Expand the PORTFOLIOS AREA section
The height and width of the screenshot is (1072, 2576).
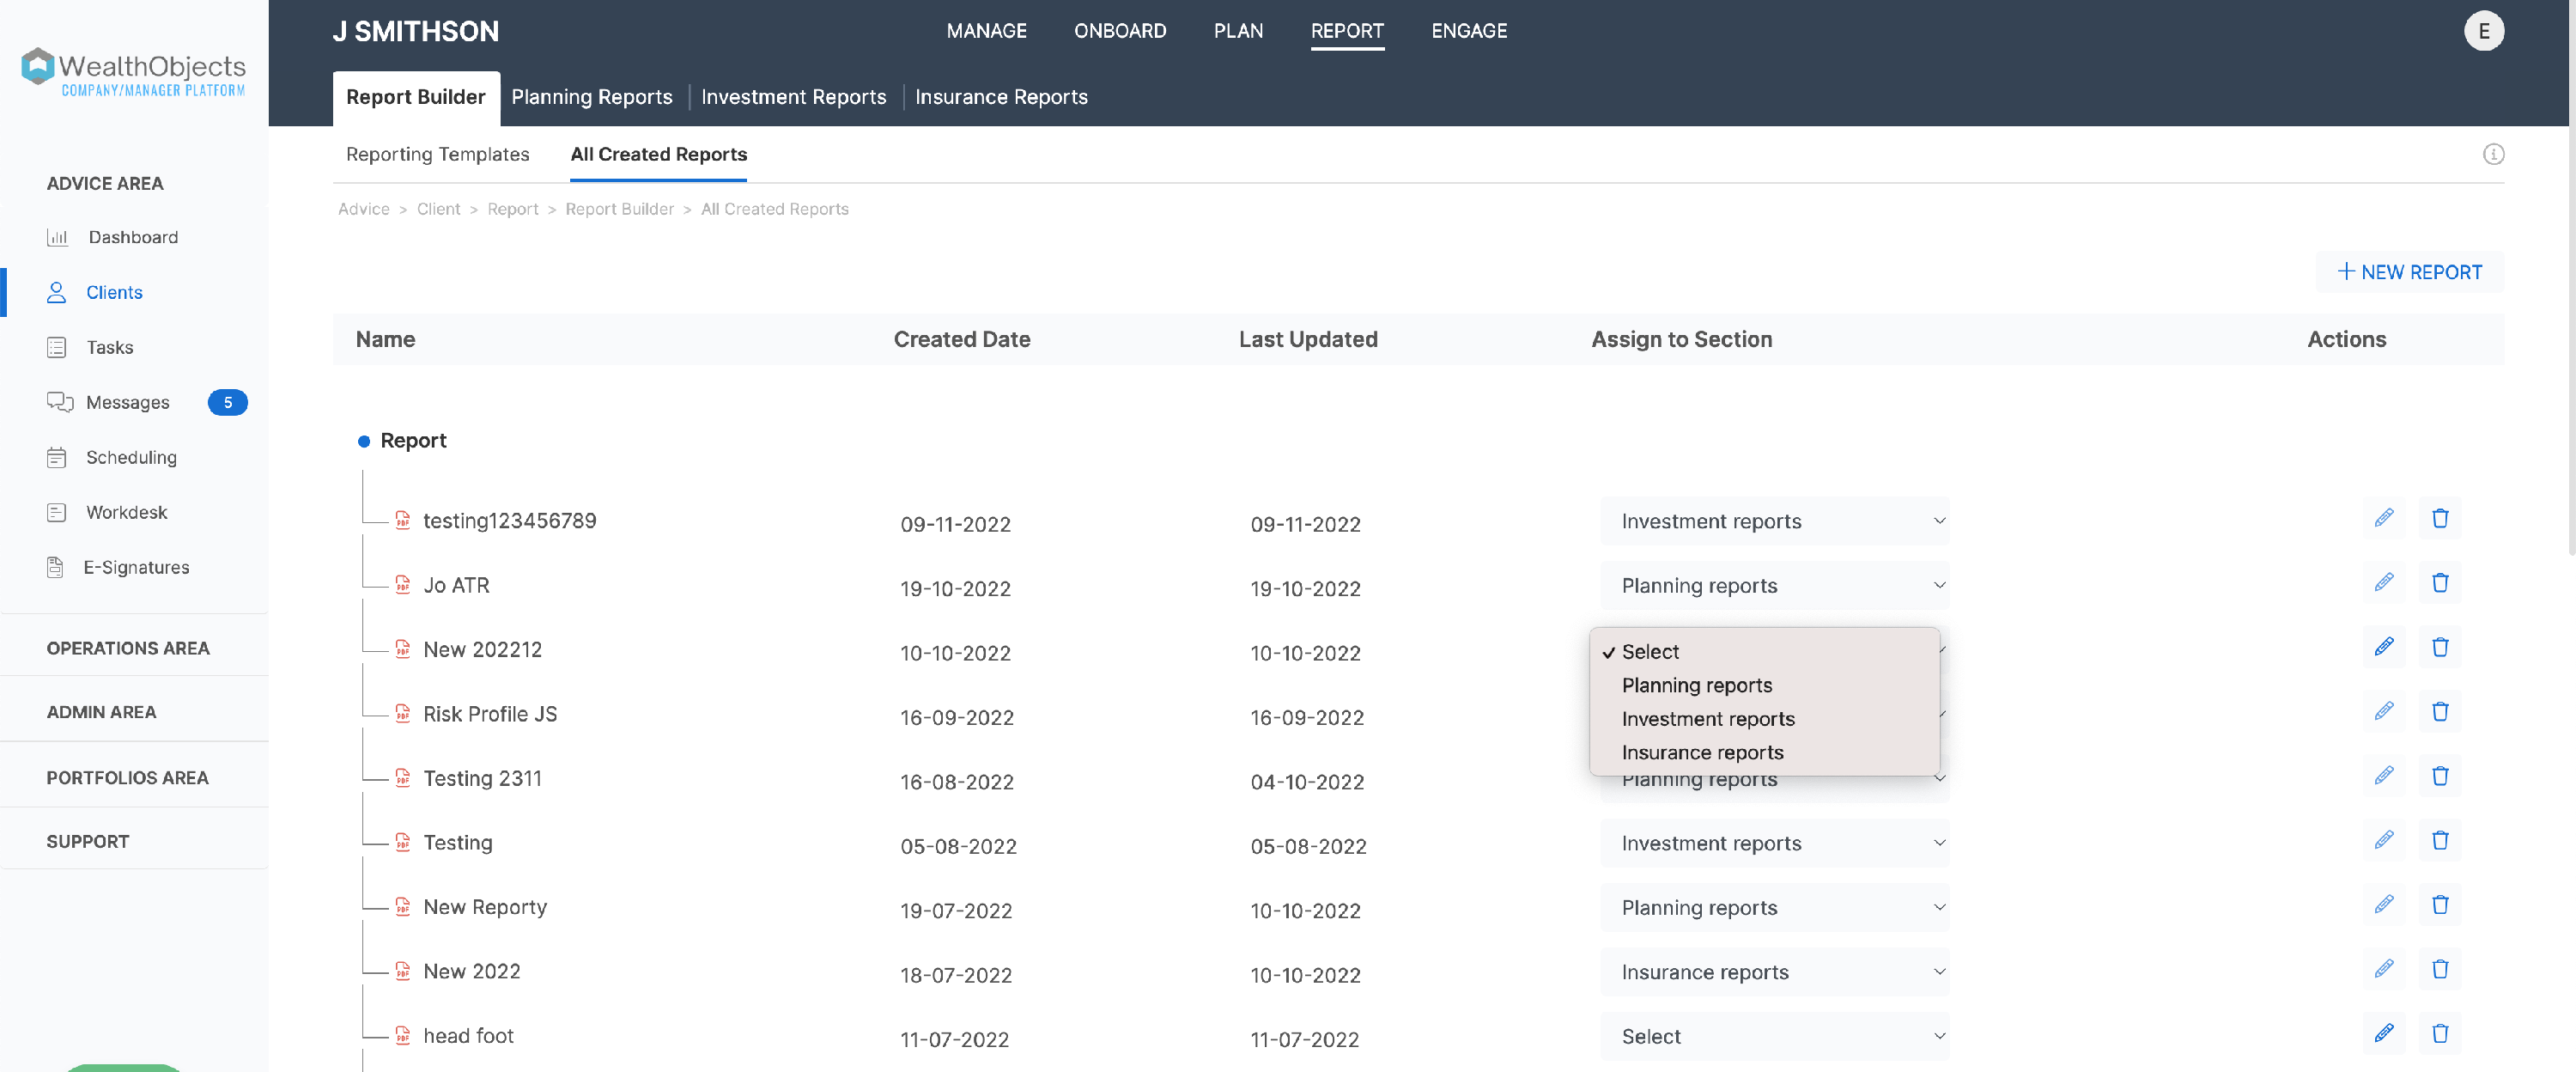pyautogui.click(x=127, y=778)
